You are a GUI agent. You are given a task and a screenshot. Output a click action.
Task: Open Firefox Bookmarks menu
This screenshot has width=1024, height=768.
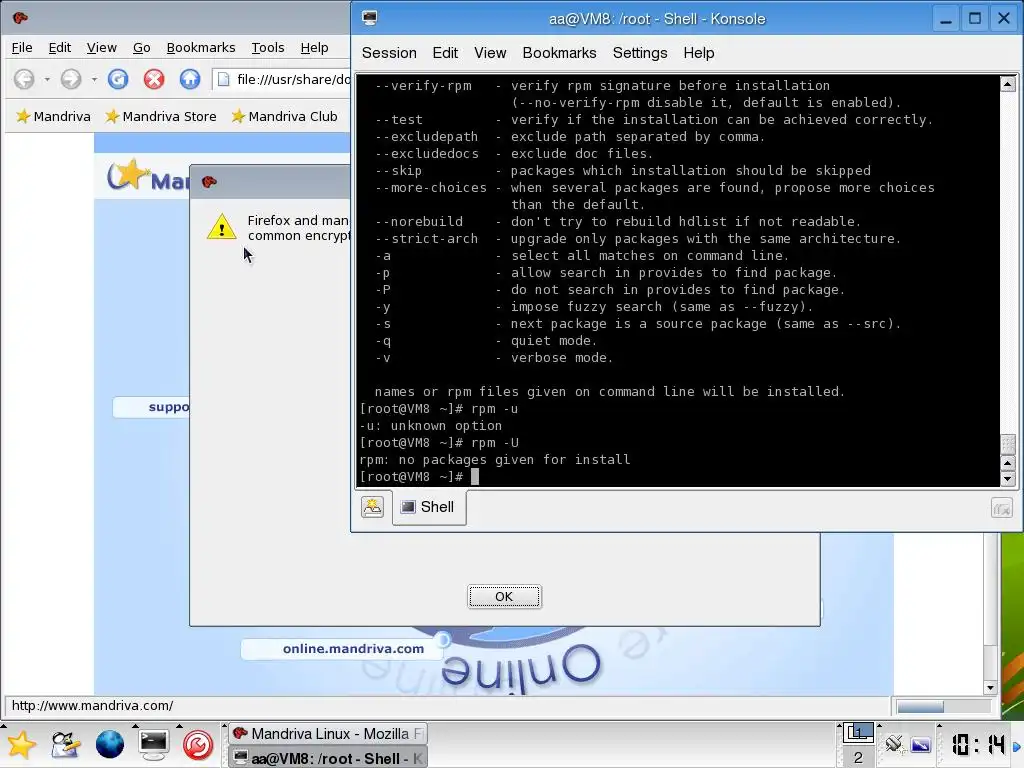point(200,48)
